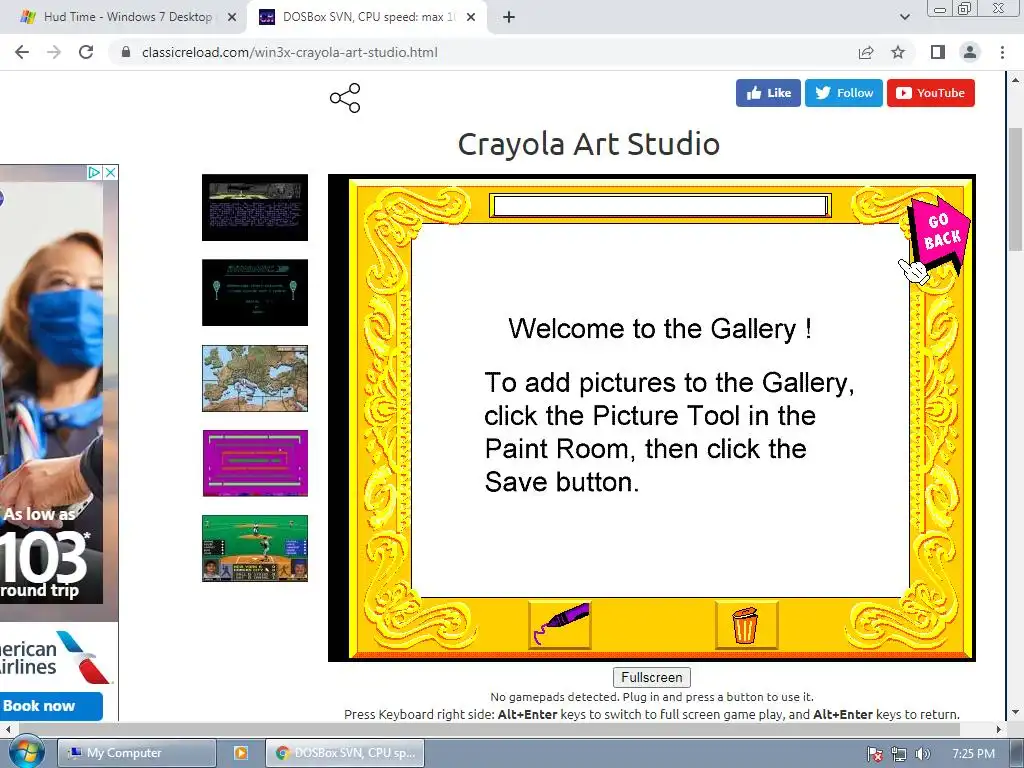Screen dimensions: 1024x768
Task: Open the purple background game thumbnail
Action: [x=255, y=463]
